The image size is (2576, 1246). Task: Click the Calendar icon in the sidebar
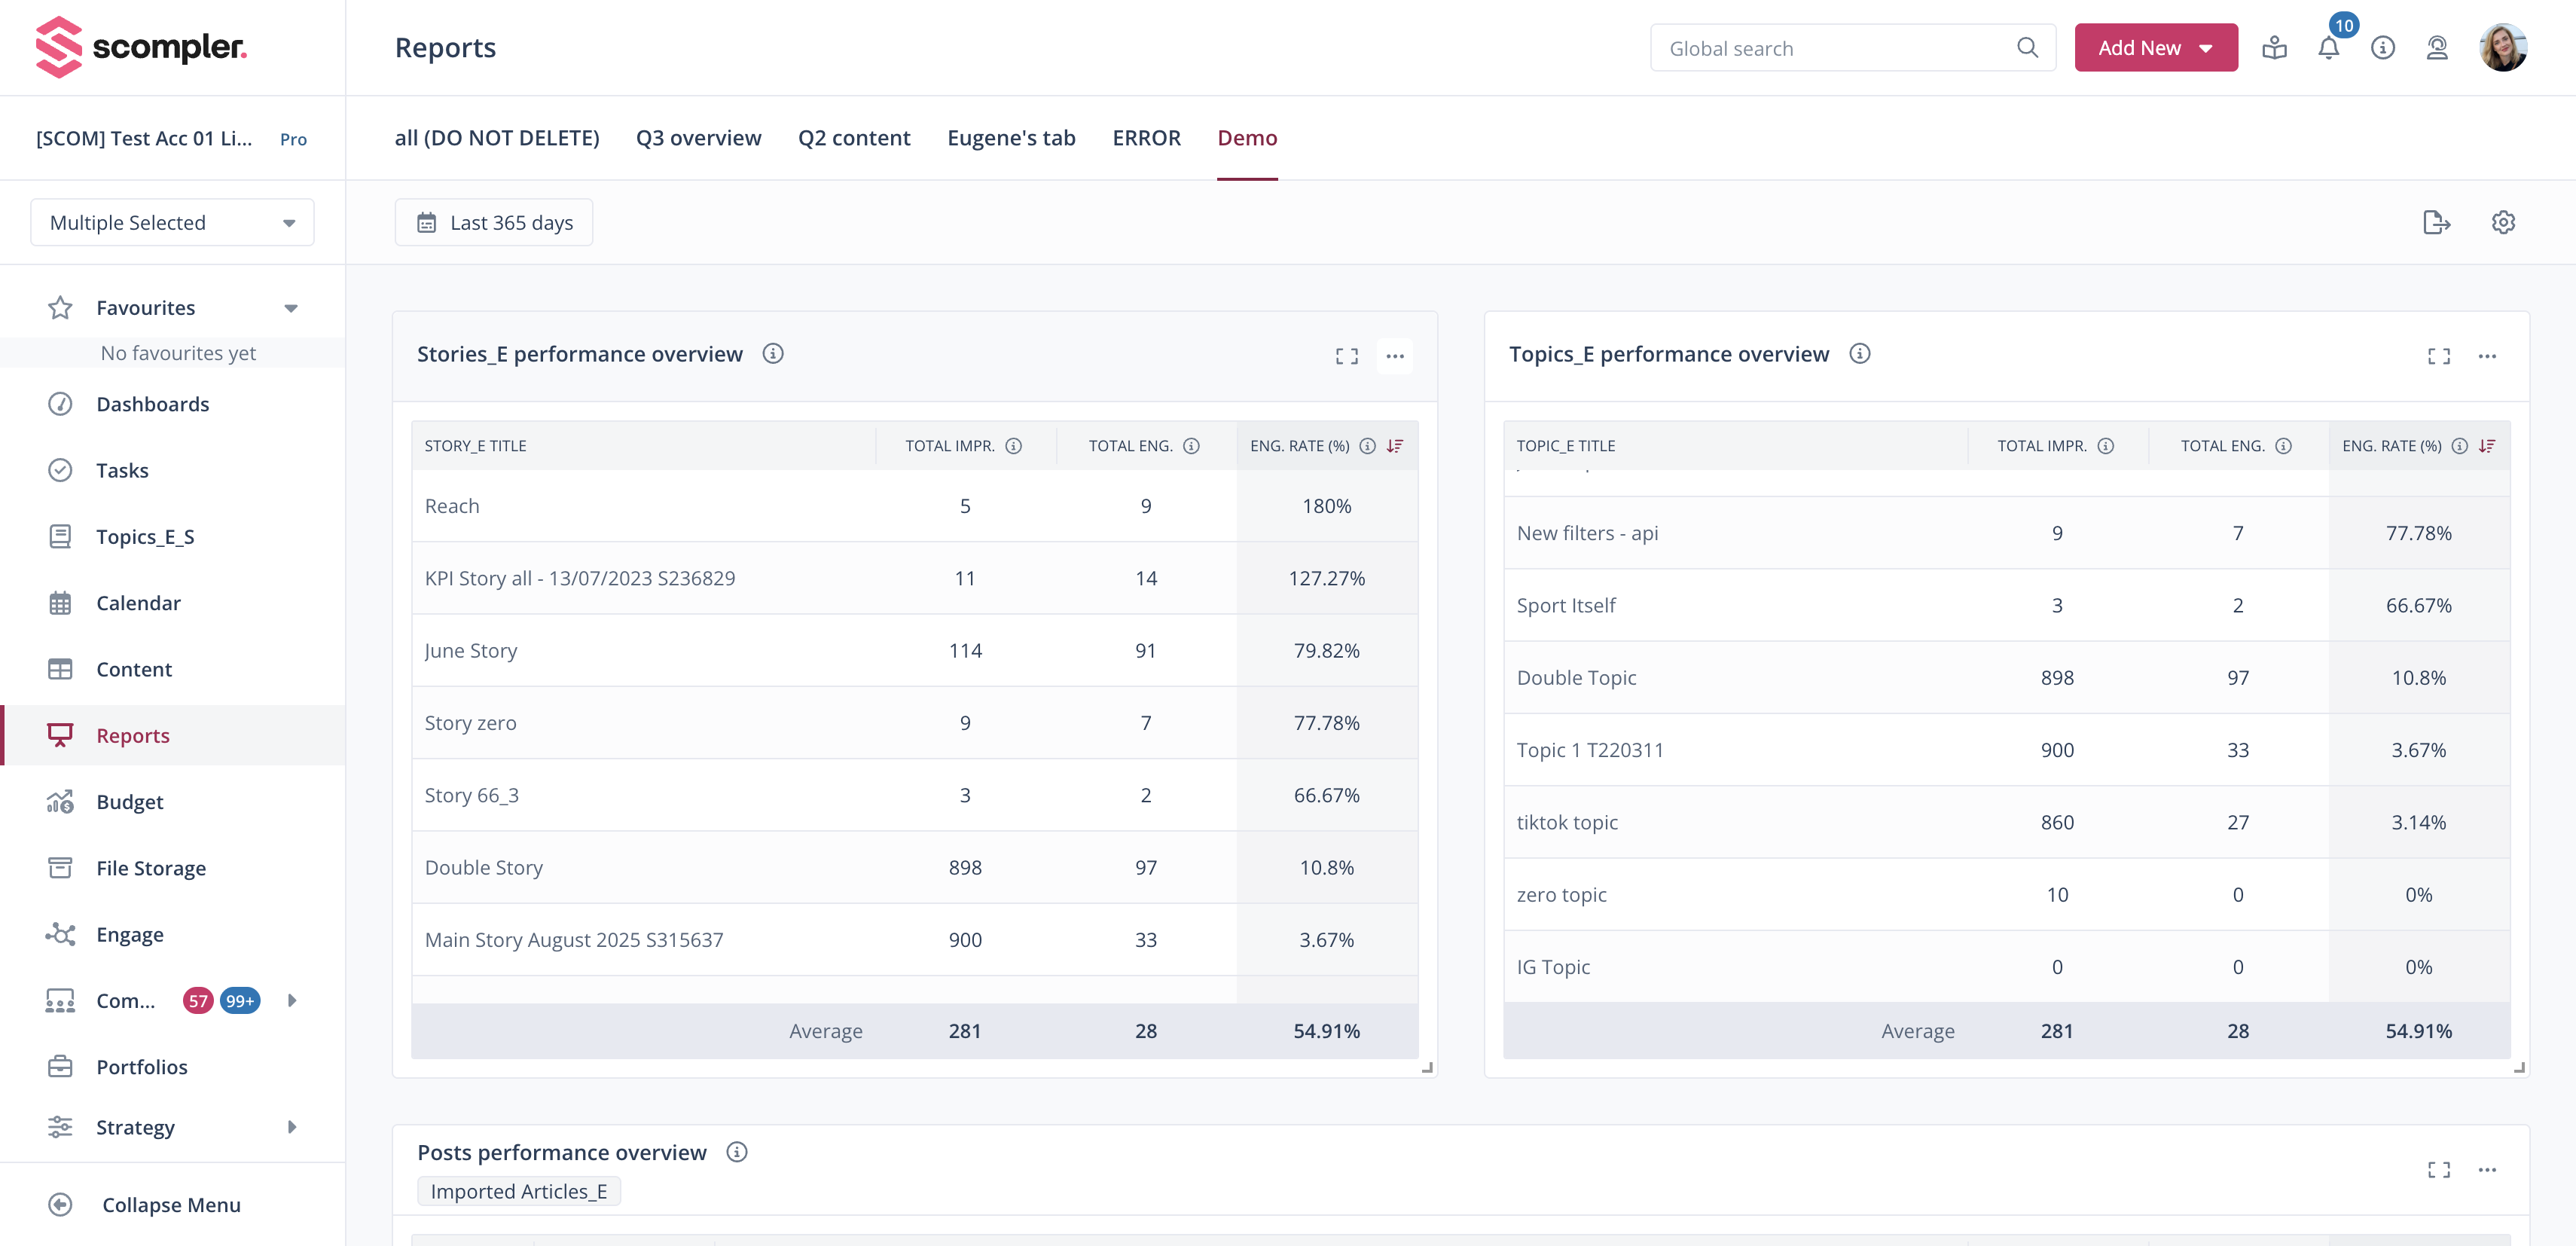[60, 602]
